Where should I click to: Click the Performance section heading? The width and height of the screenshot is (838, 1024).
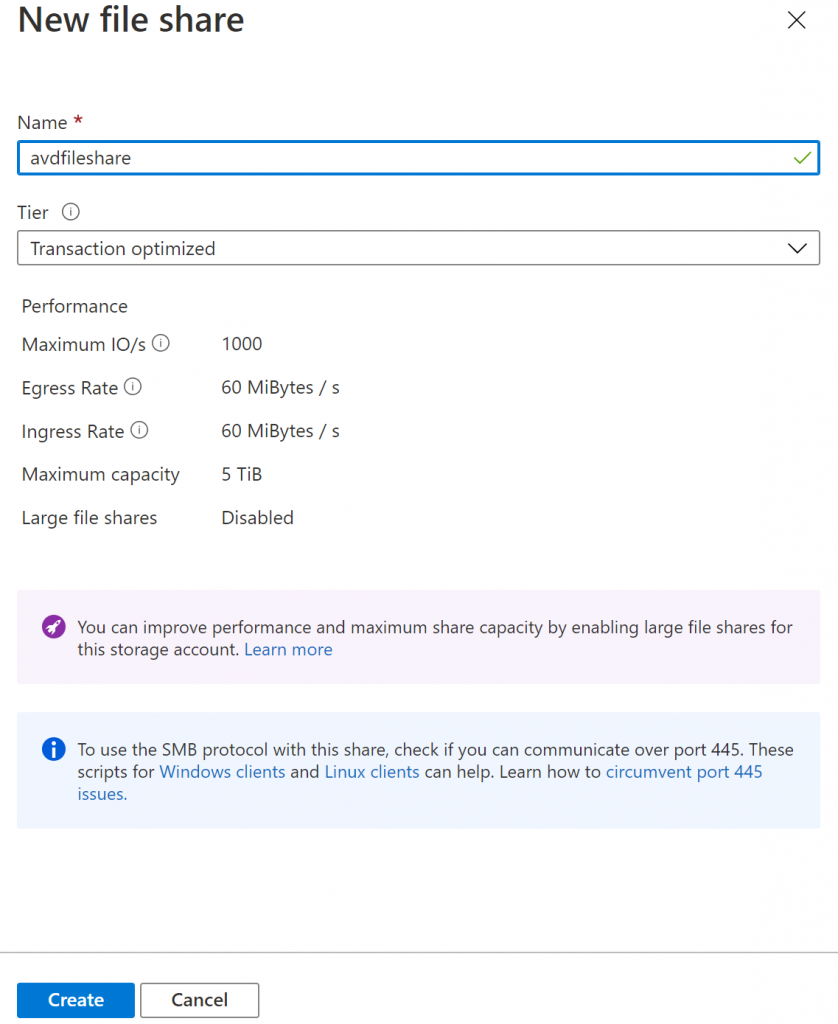74,306
